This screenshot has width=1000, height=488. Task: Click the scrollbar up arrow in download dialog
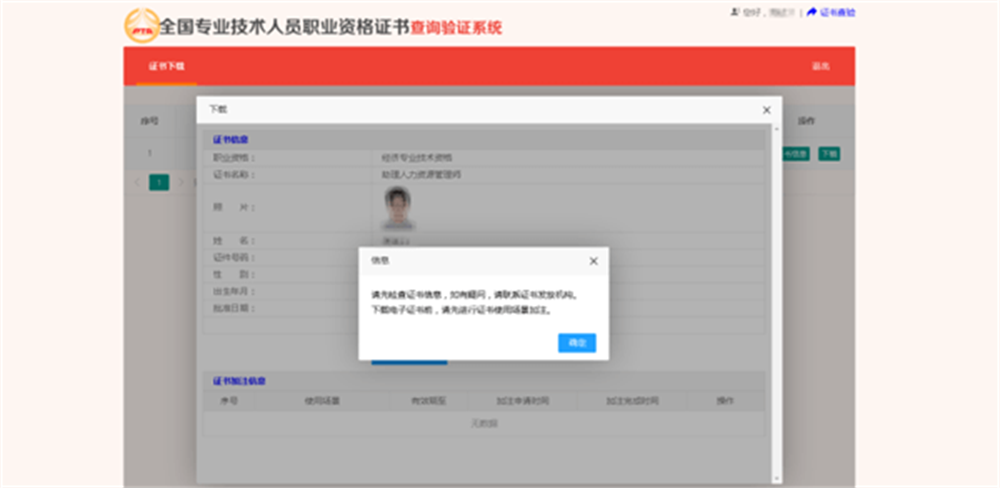pos(777,129)
